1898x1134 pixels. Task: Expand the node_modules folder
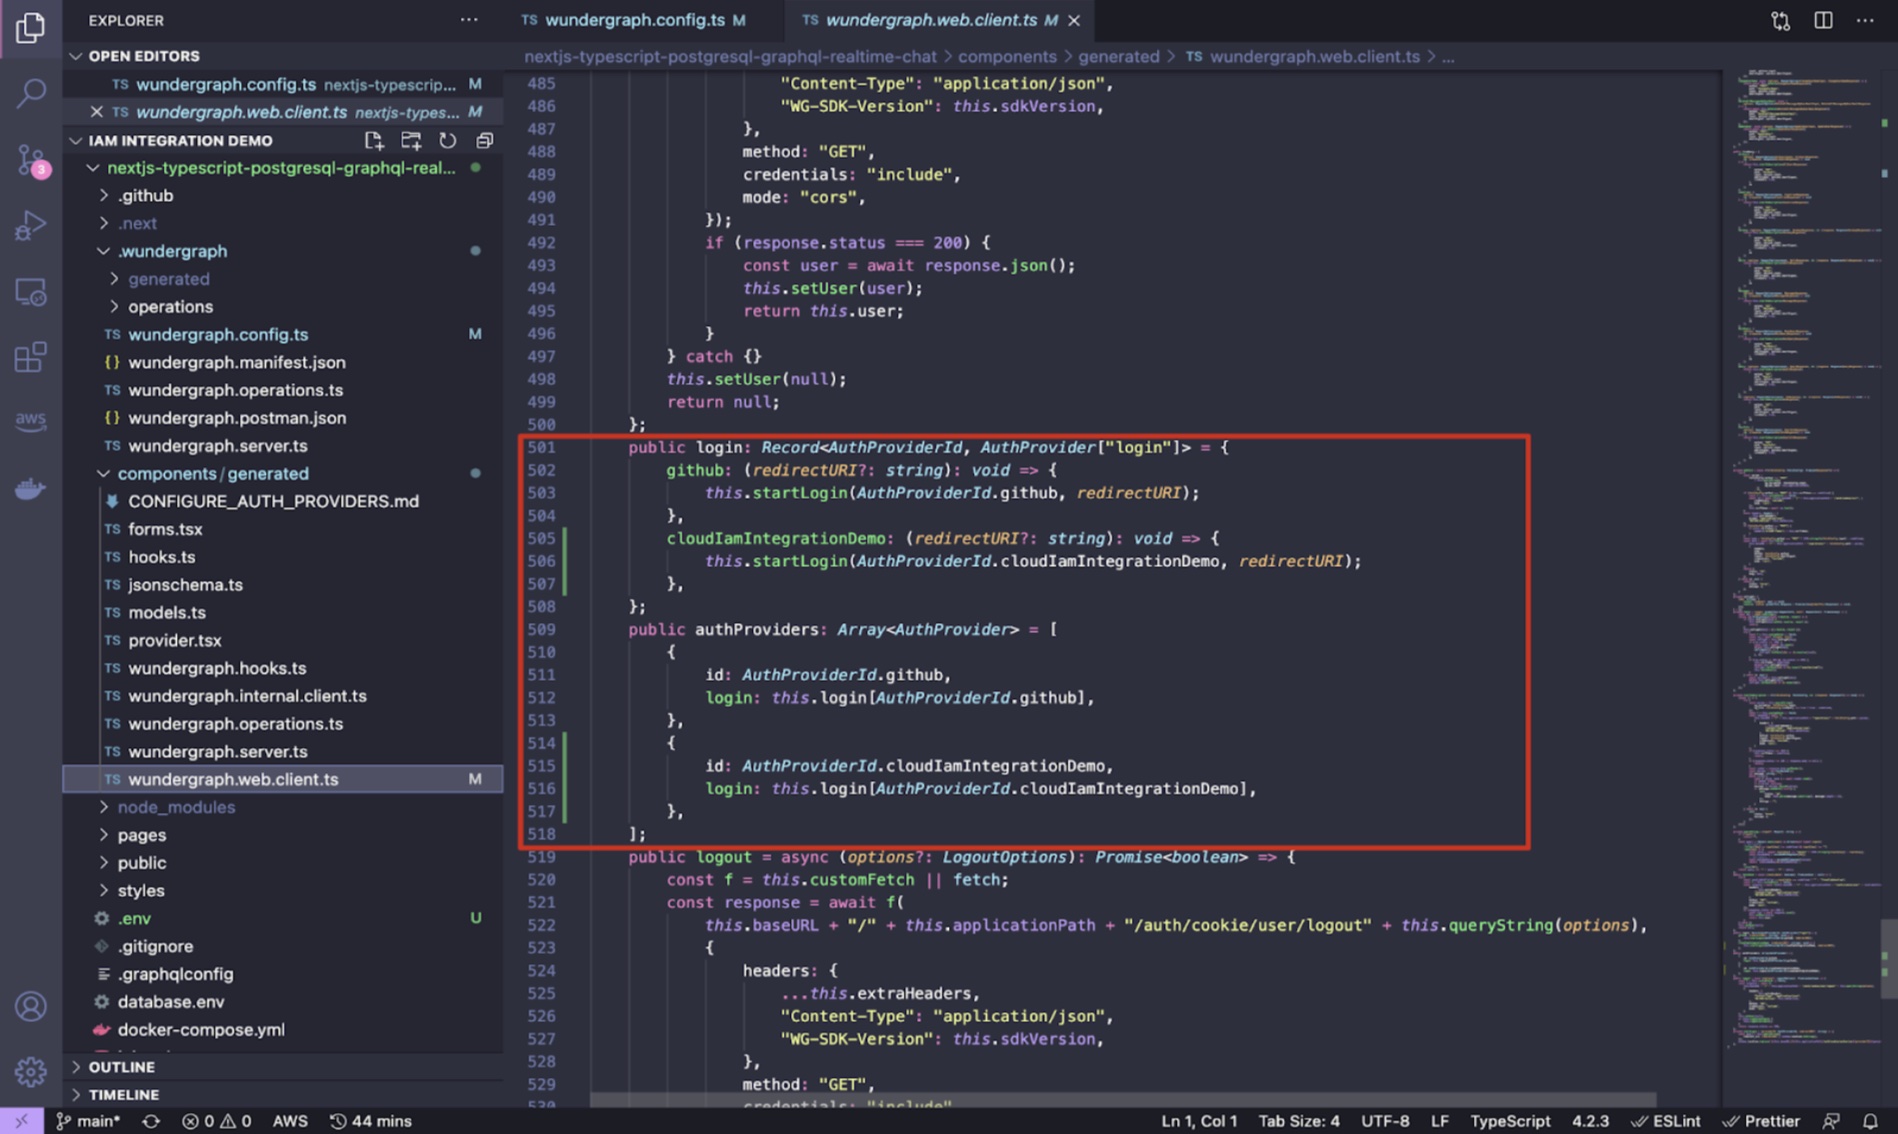click(176, 807)
